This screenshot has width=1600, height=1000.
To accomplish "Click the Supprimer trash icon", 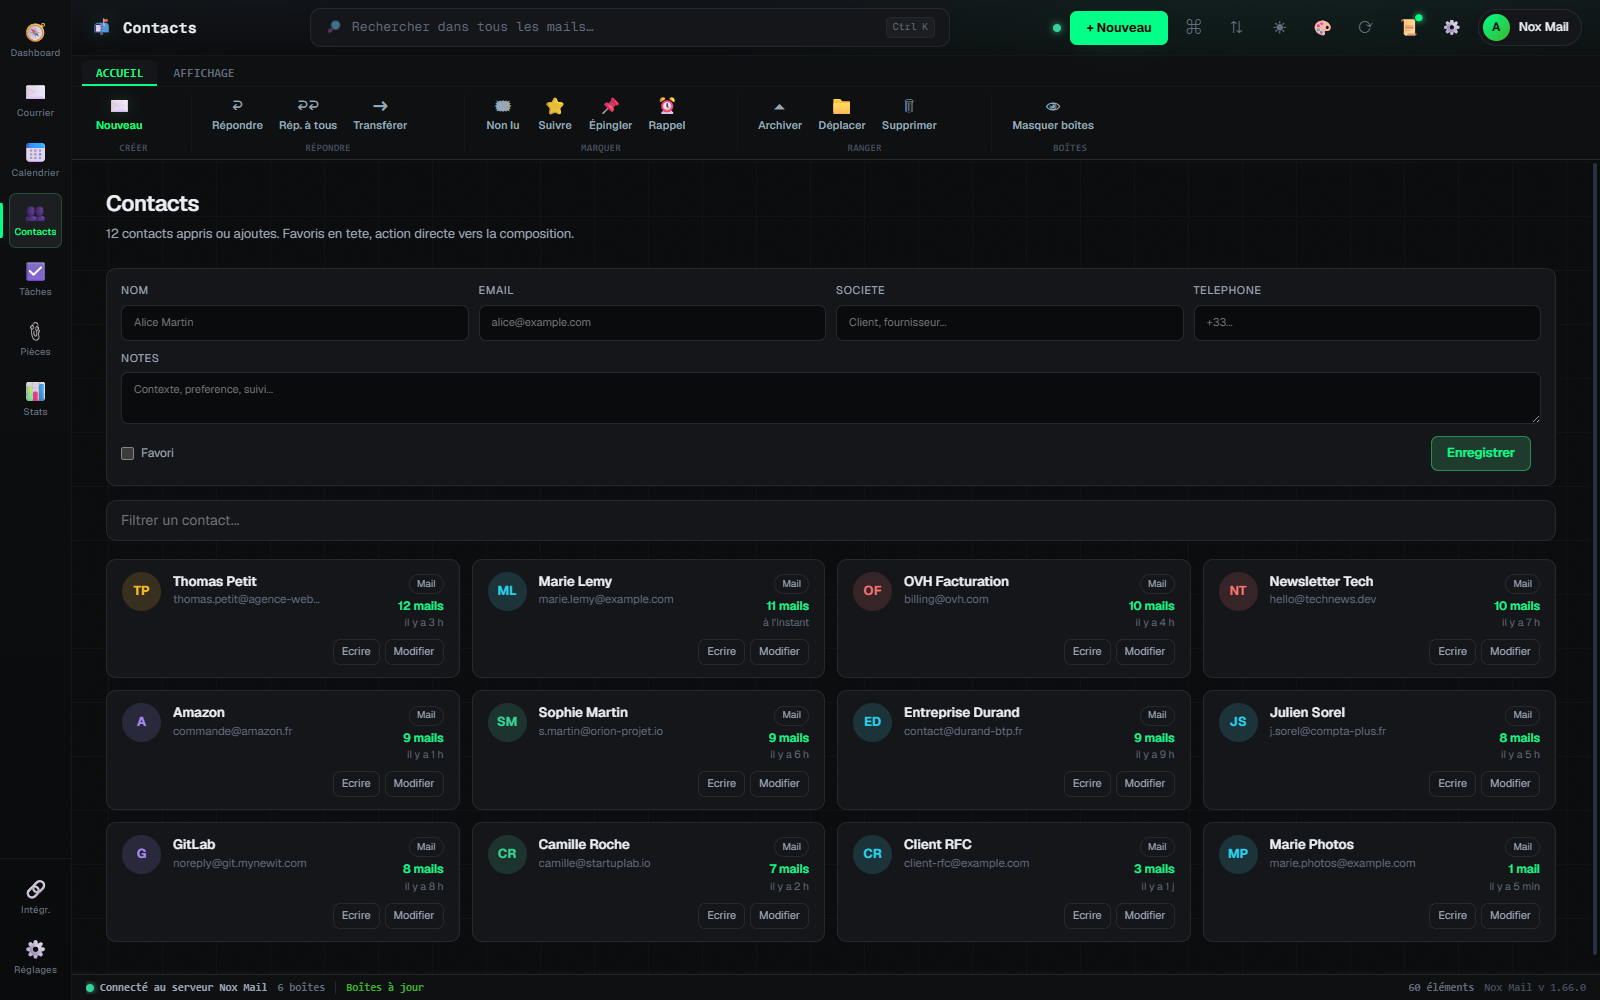I will pos(909,115).
